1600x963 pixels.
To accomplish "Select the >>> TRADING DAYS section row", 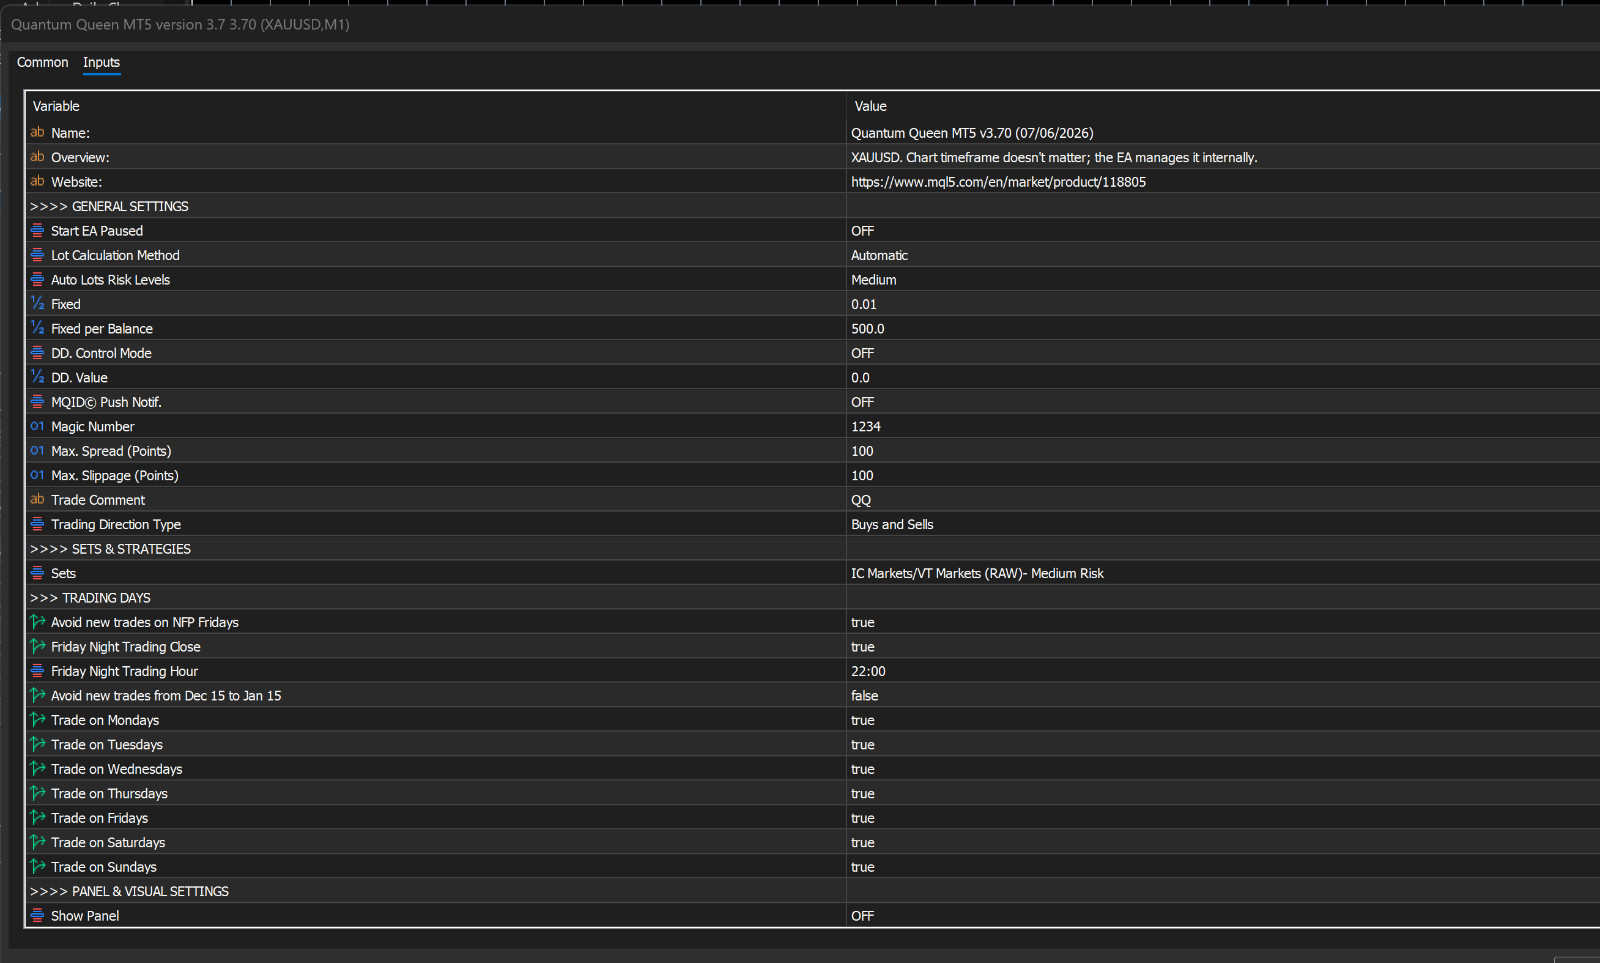I will [812, 598].
